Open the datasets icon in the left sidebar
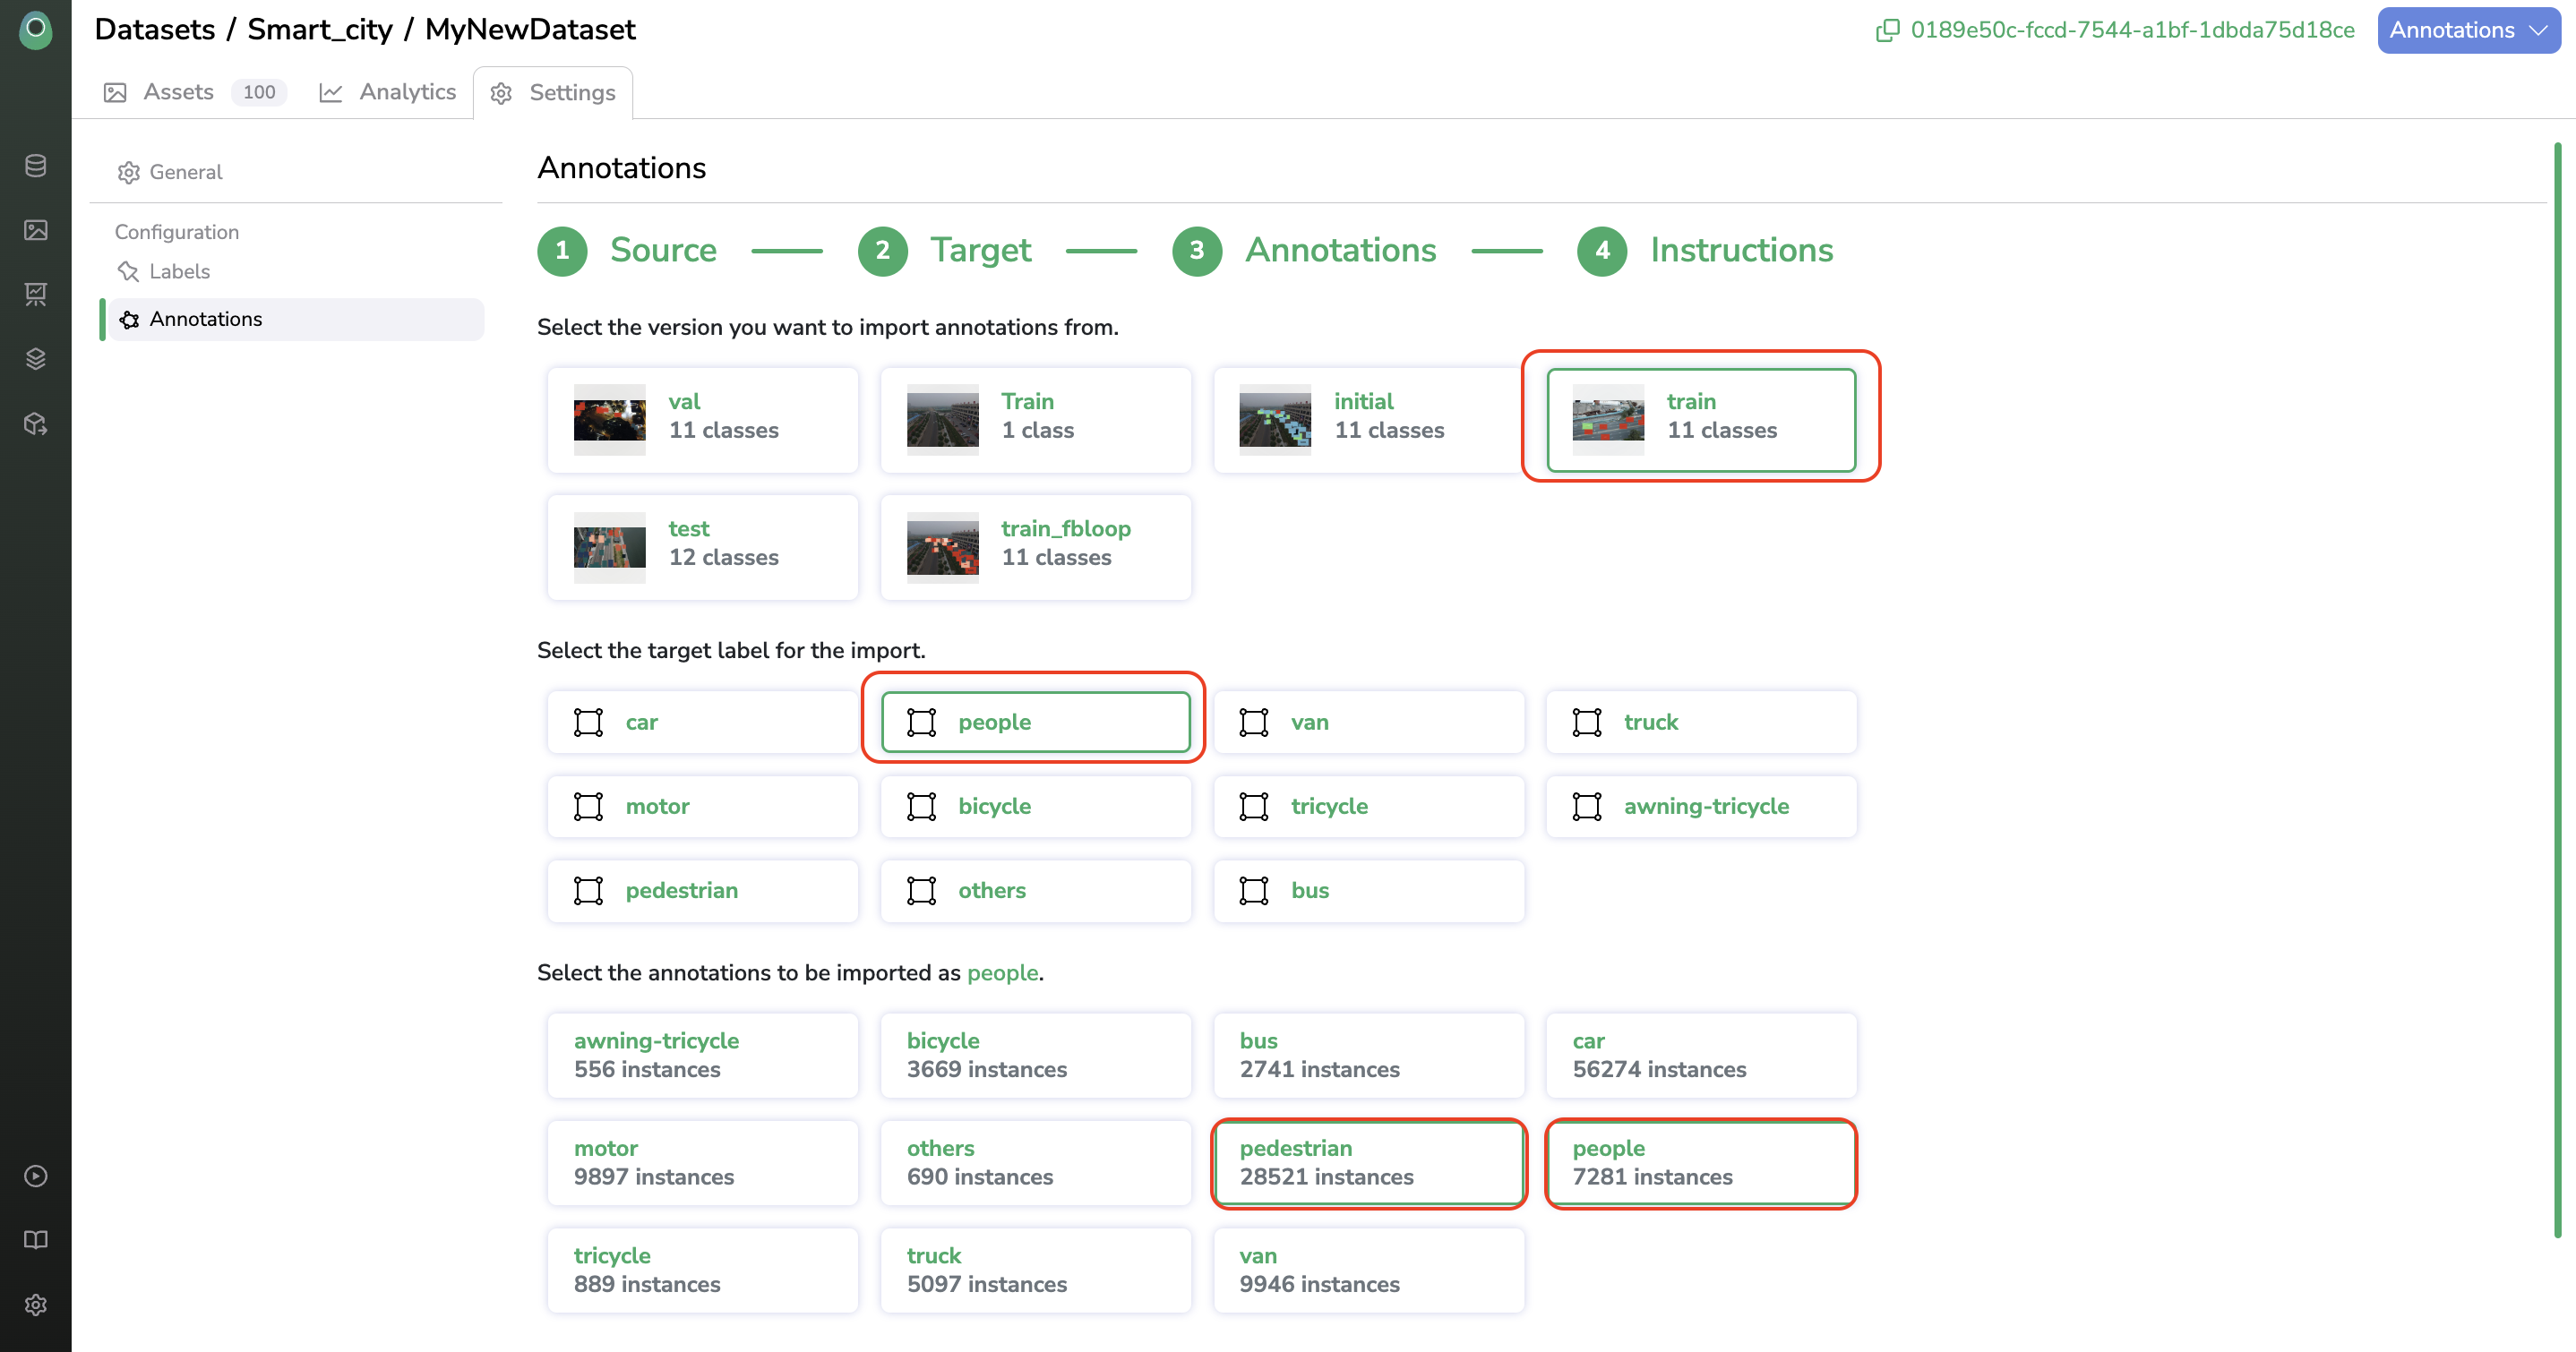This screenshot has height=1352, width=2576. [x=36, y=166]
